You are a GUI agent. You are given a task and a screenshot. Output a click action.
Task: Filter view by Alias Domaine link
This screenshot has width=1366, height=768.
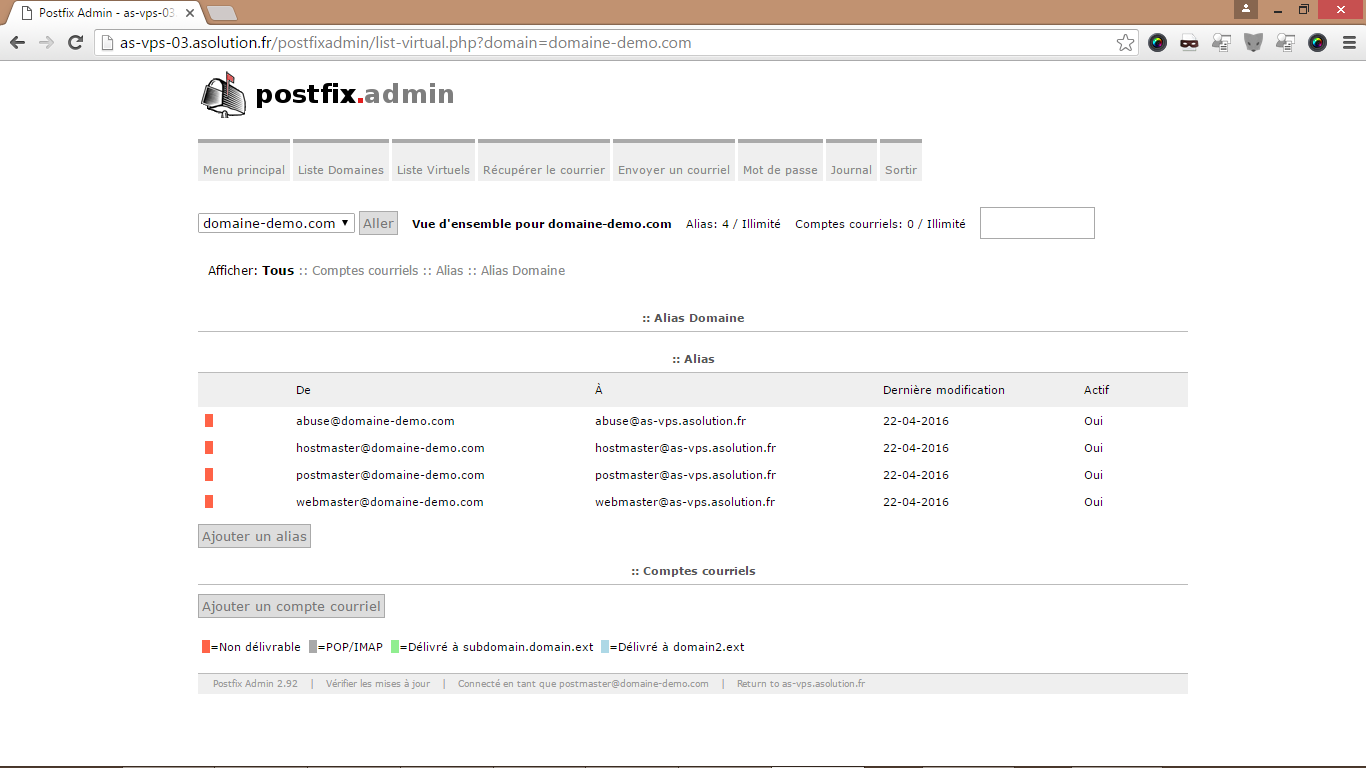pyautogui.click(x=522, y=271)
